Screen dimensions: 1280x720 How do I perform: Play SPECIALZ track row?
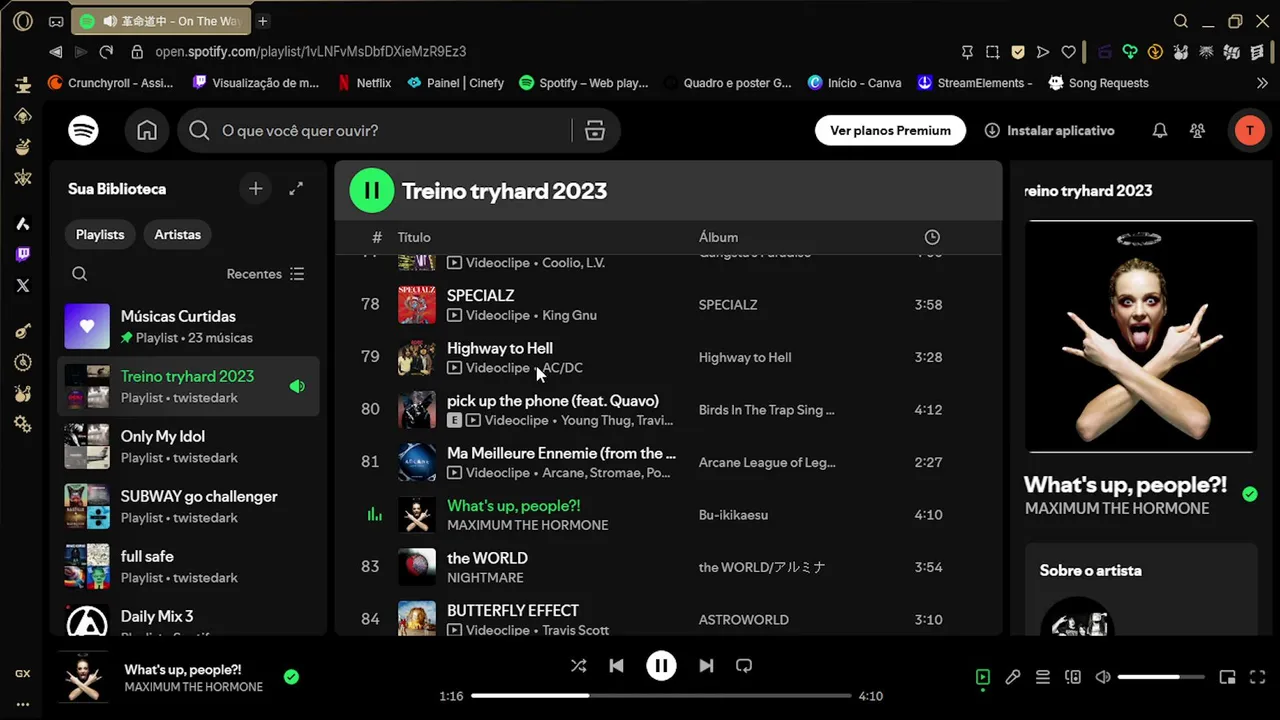coord(668,305)
